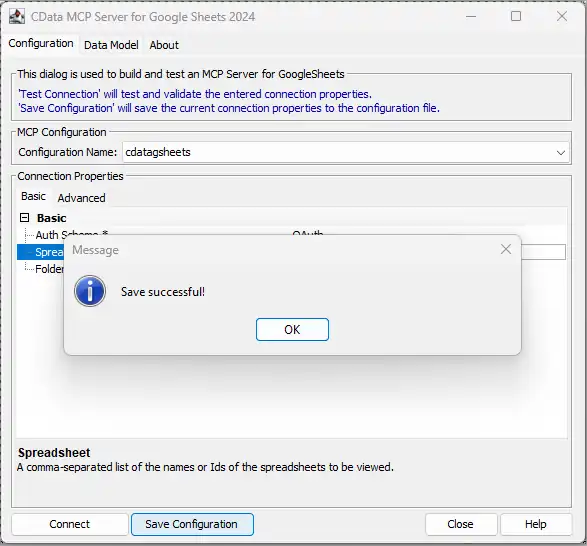
Task: Collapse the Basic properties group
Action: [25, 218]
